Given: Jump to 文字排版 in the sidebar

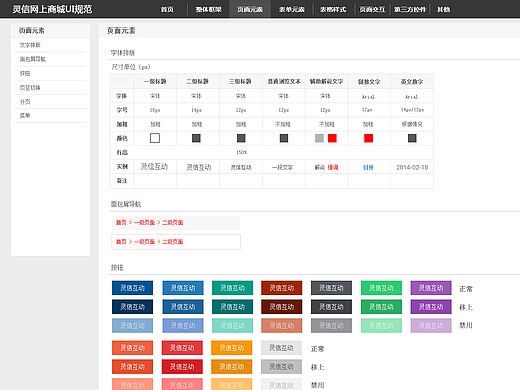Looking at the screenshot, I should coord(30,45).
